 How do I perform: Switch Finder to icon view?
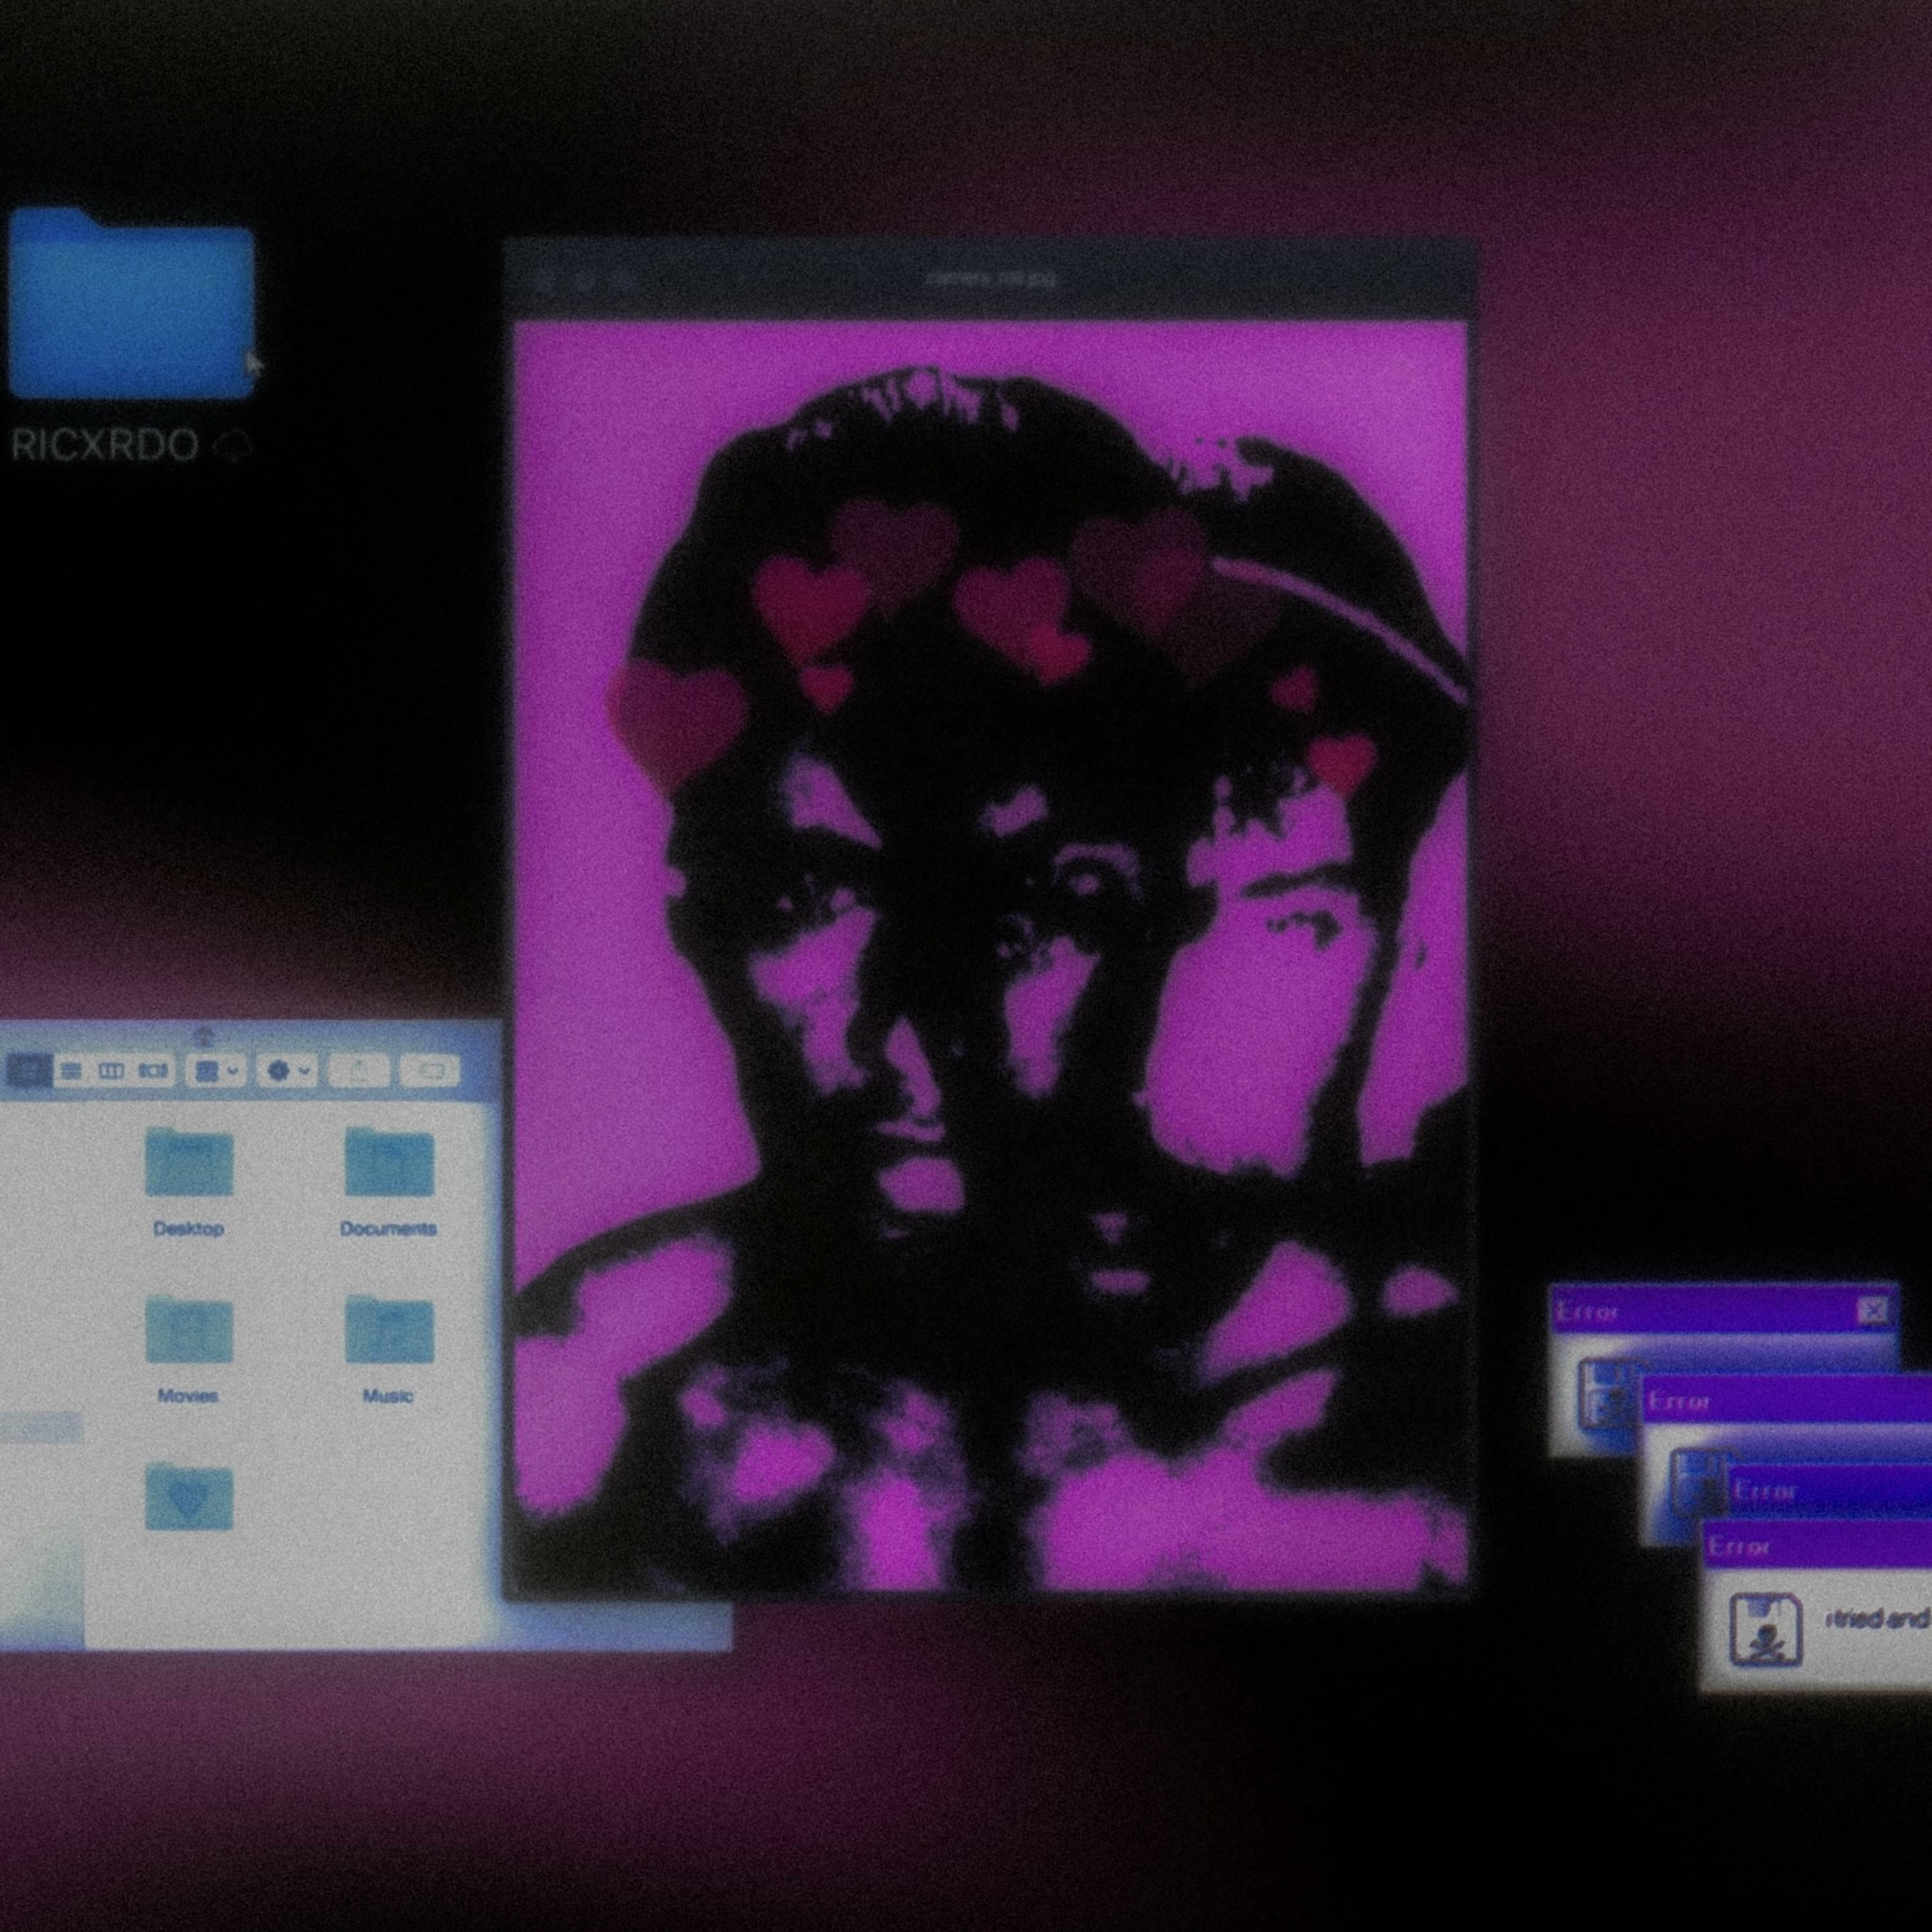point(29,1071)
